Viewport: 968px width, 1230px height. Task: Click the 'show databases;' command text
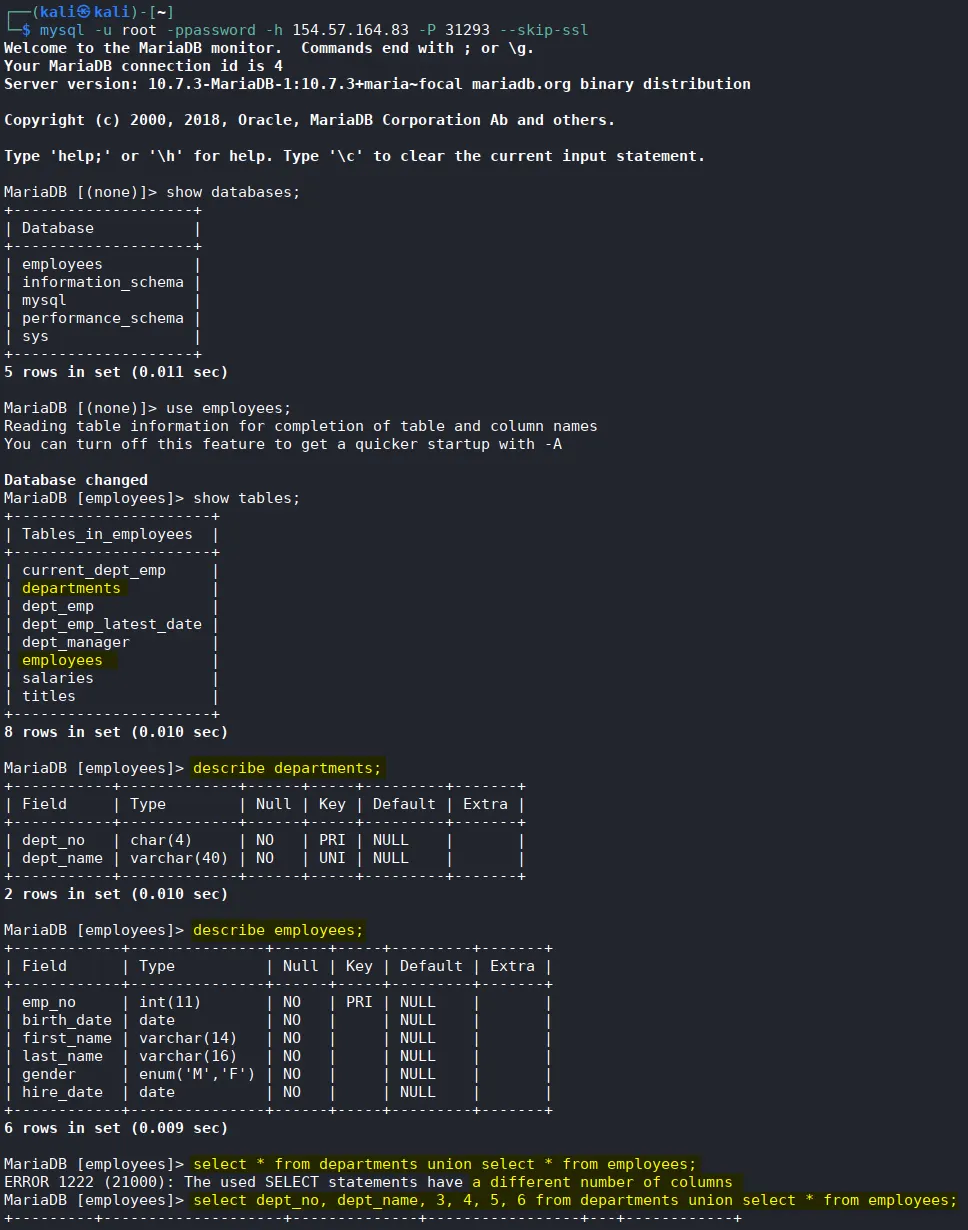click(x=233, y=192)
